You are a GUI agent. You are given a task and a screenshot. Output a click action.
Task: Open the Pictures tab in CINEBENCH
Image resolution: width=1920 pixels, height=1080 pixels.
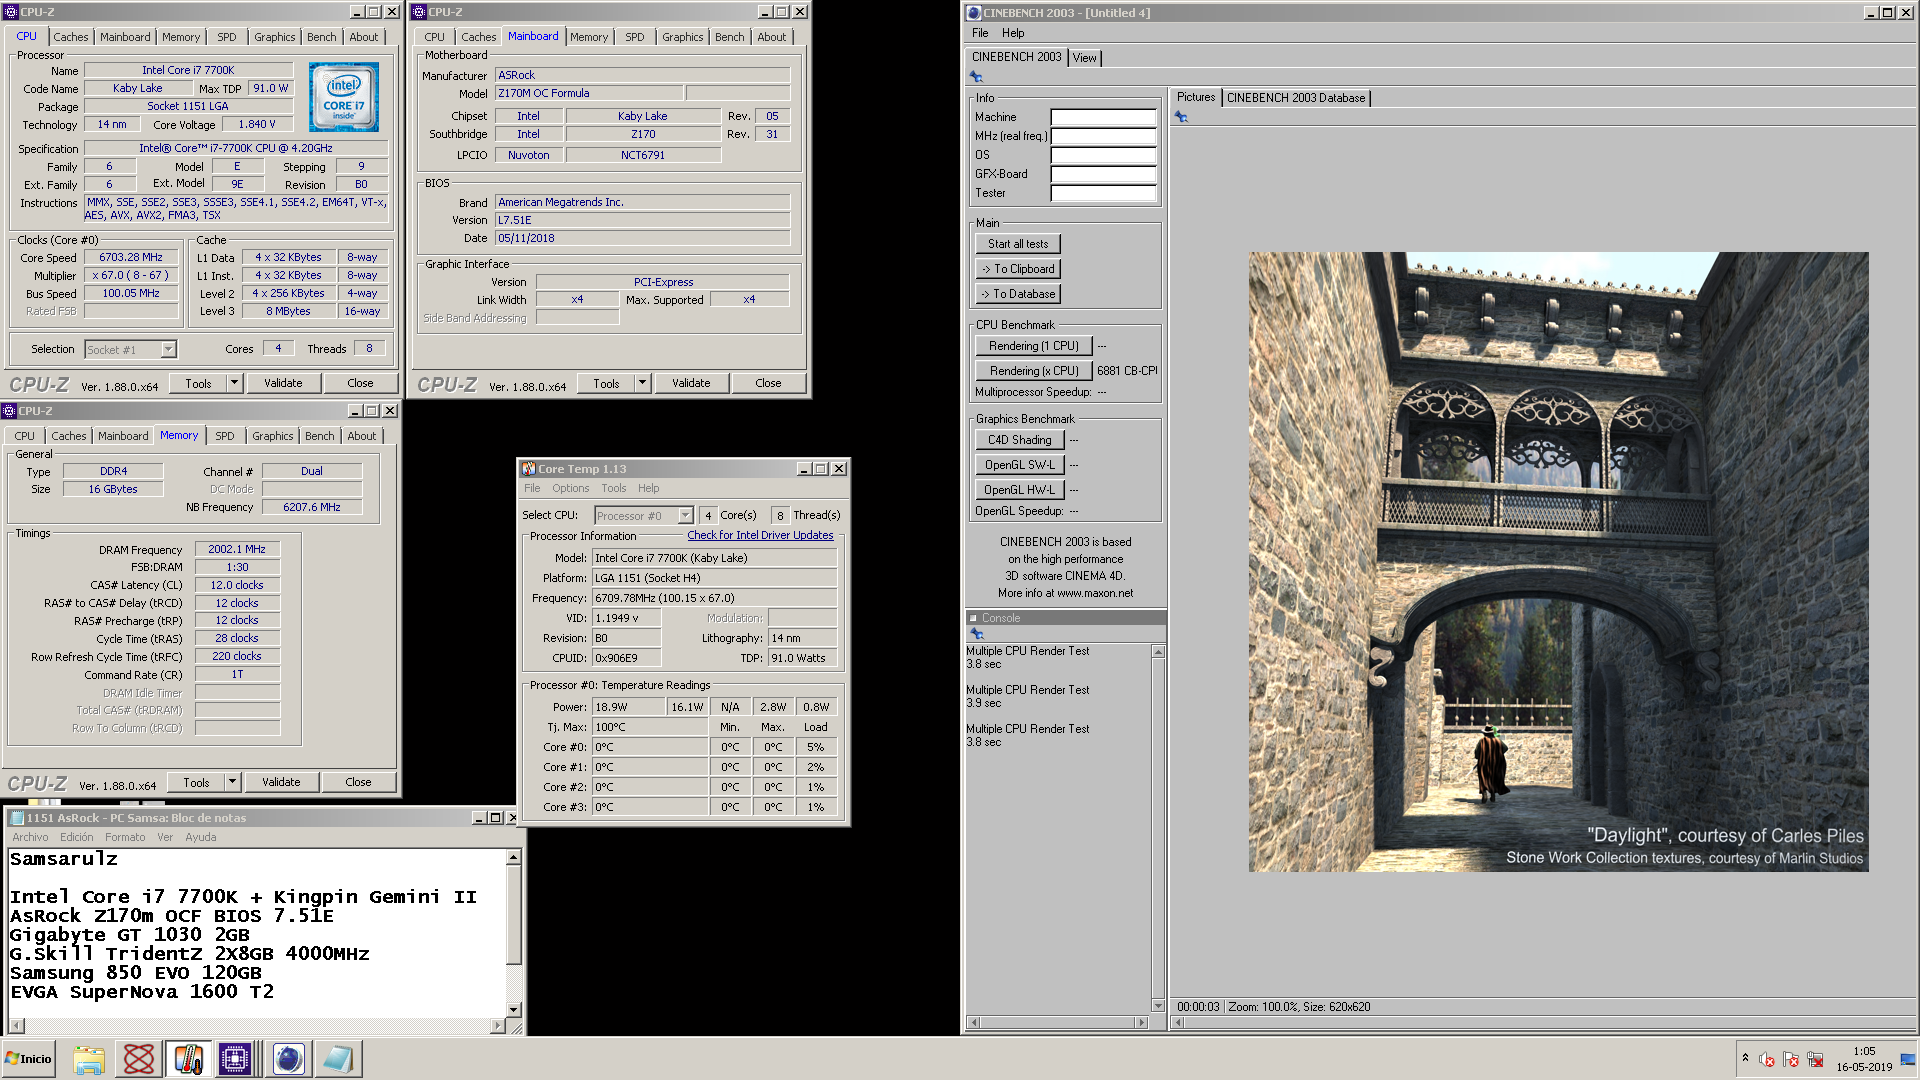(x=1196, y=97)
